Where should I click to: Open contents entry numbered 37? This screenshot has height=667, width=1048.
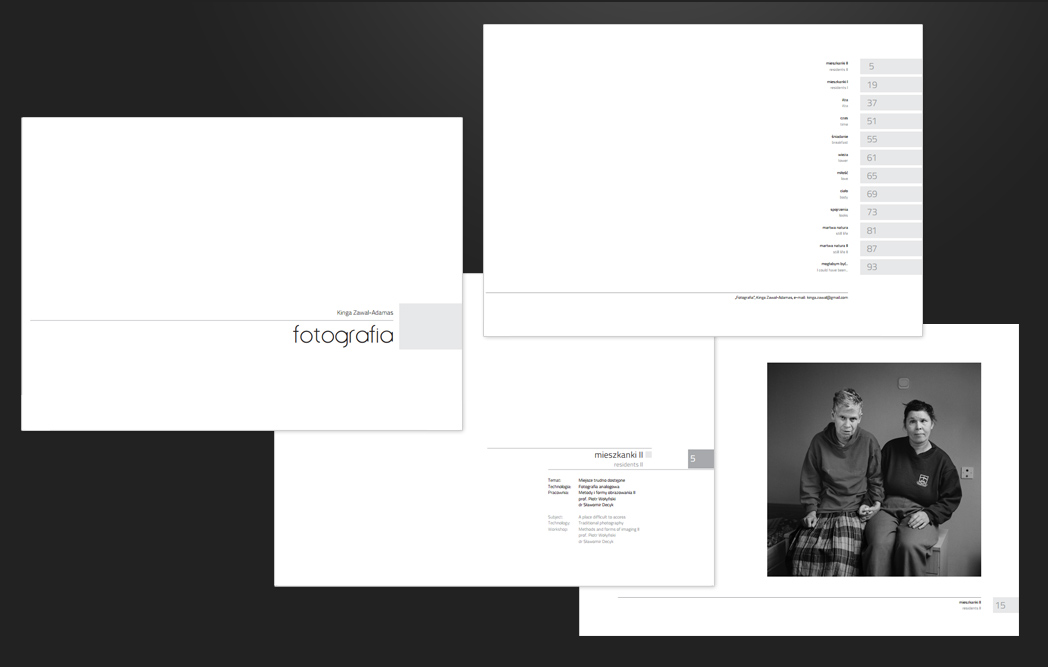(890, 103)
